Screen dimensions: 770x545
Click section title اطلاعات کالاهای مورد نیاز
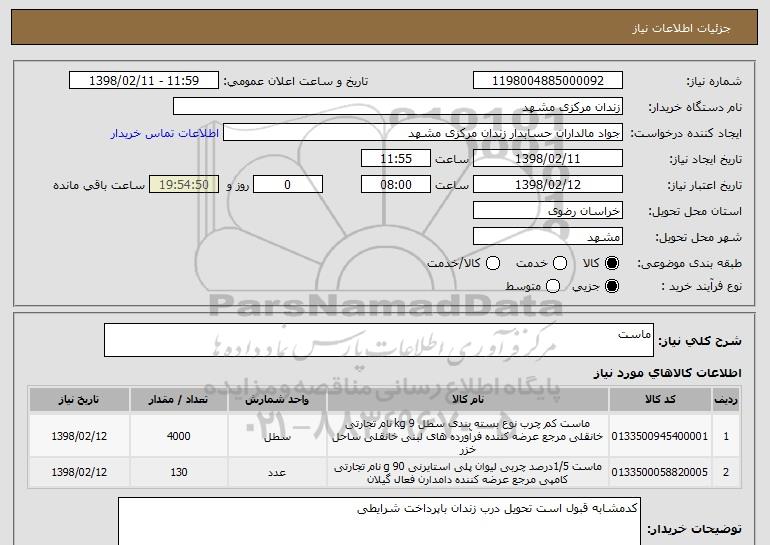click(667, 373)
